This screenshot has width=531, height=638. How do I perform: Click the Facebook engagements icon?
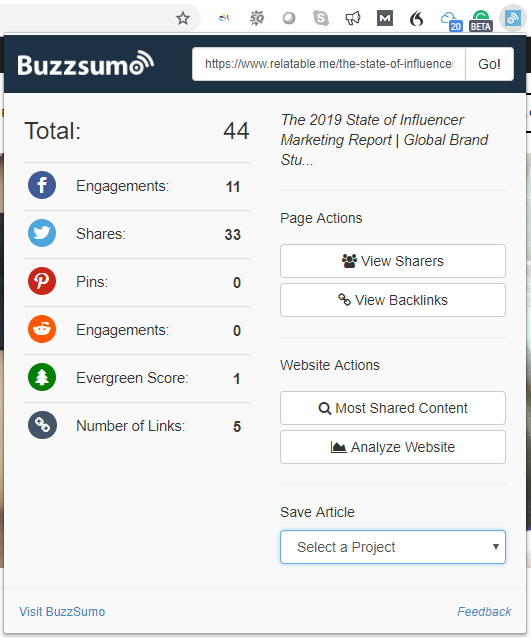tap(42, 185)
